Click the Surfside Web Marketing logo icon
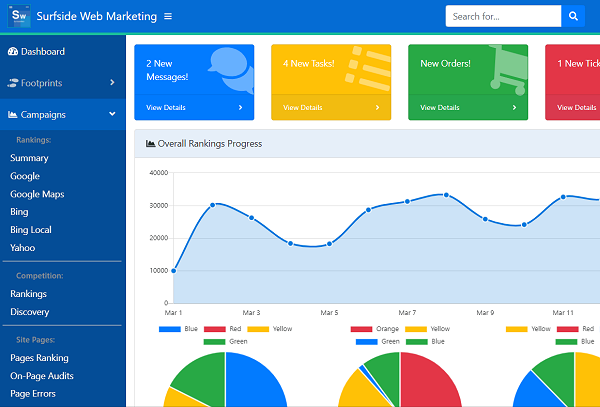The width and height of the screenshot is (600, 407). coord(19,16)
